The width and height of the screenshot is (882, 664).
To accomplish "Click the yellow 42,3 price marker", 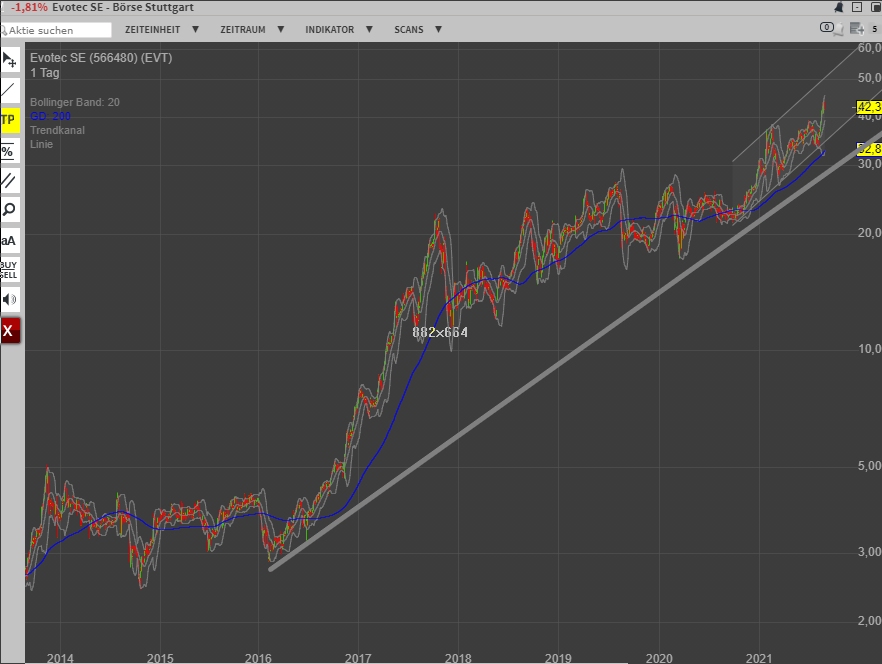I will [x=868, y=107].
